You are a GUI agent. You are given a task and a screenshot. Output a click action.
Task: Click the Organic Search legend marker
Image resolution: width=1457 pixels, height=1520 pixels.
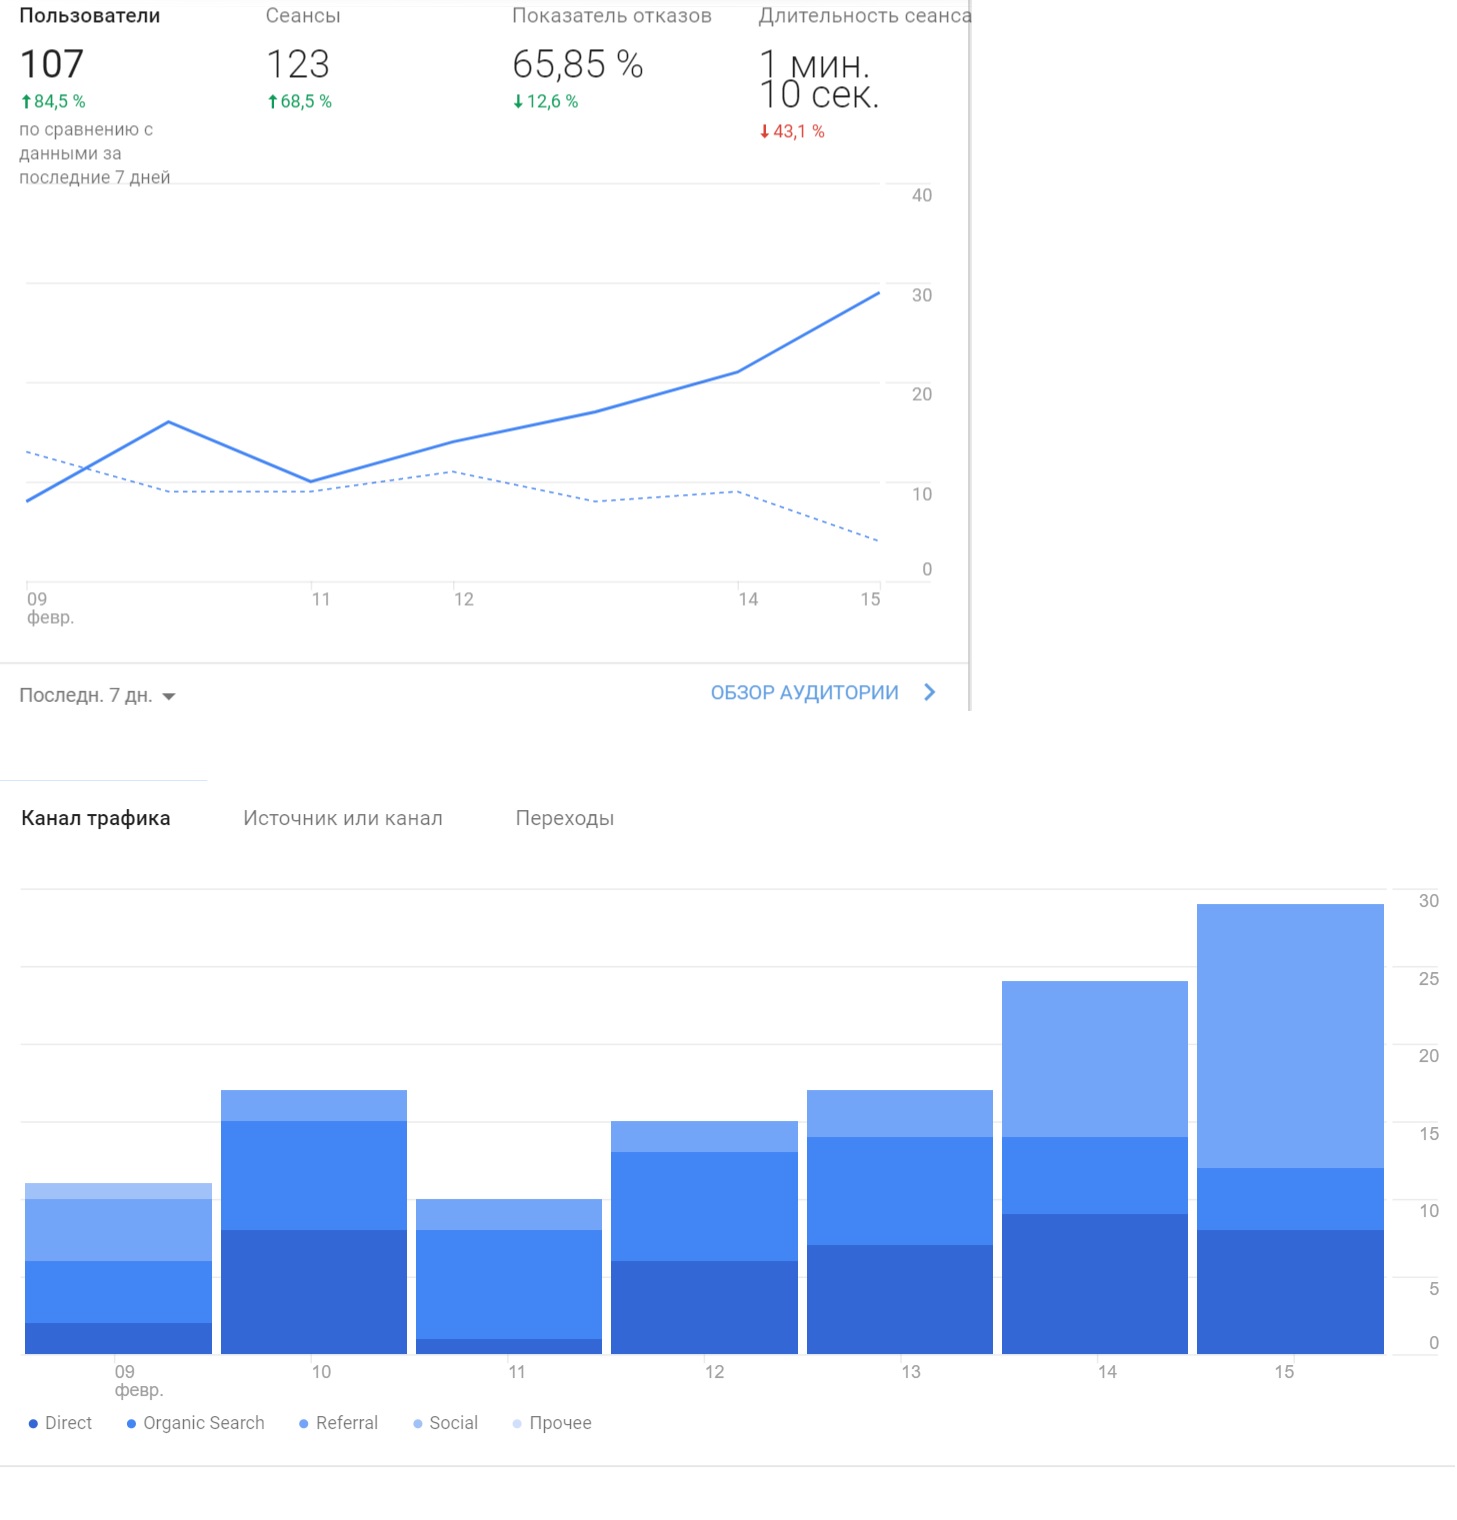point(131,1423)
